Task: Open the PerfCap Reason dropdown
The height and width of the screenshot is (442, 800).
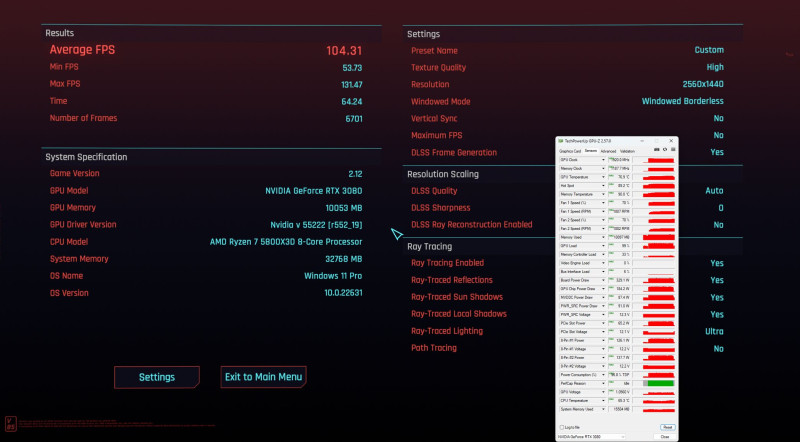Action: (603, 383)
